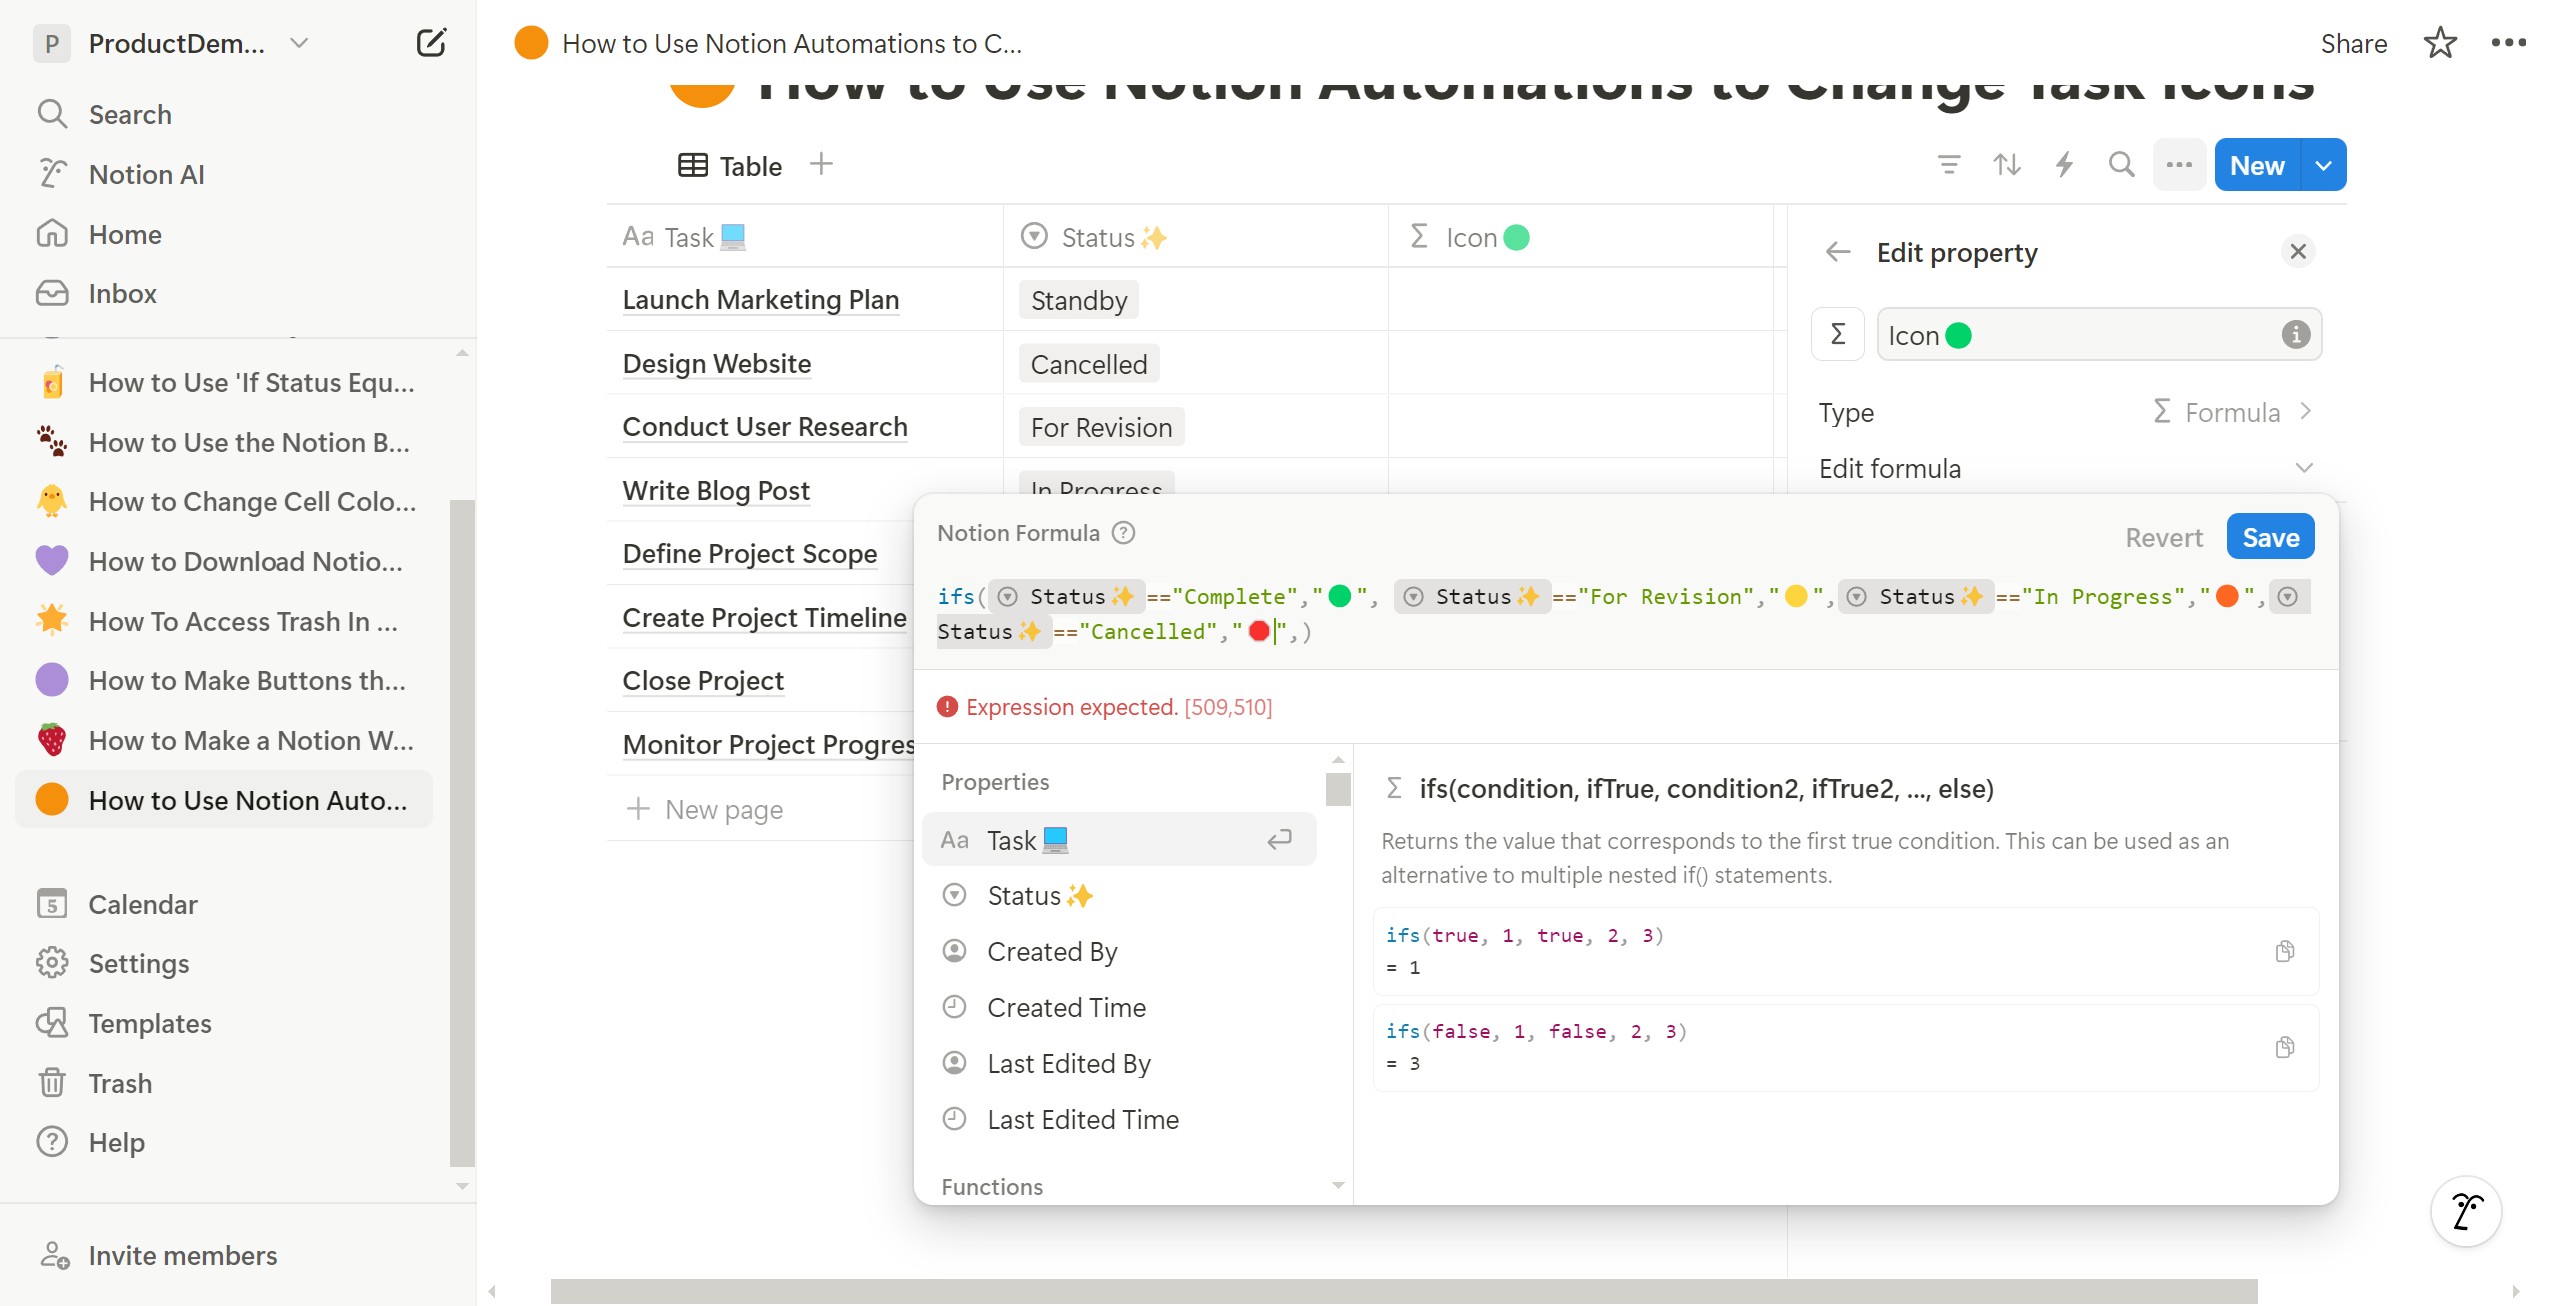Image resolution: width=2561 pixels, height=1306 pixels.
Task: Go to Home in sidebar
Action: coord(125,234)
